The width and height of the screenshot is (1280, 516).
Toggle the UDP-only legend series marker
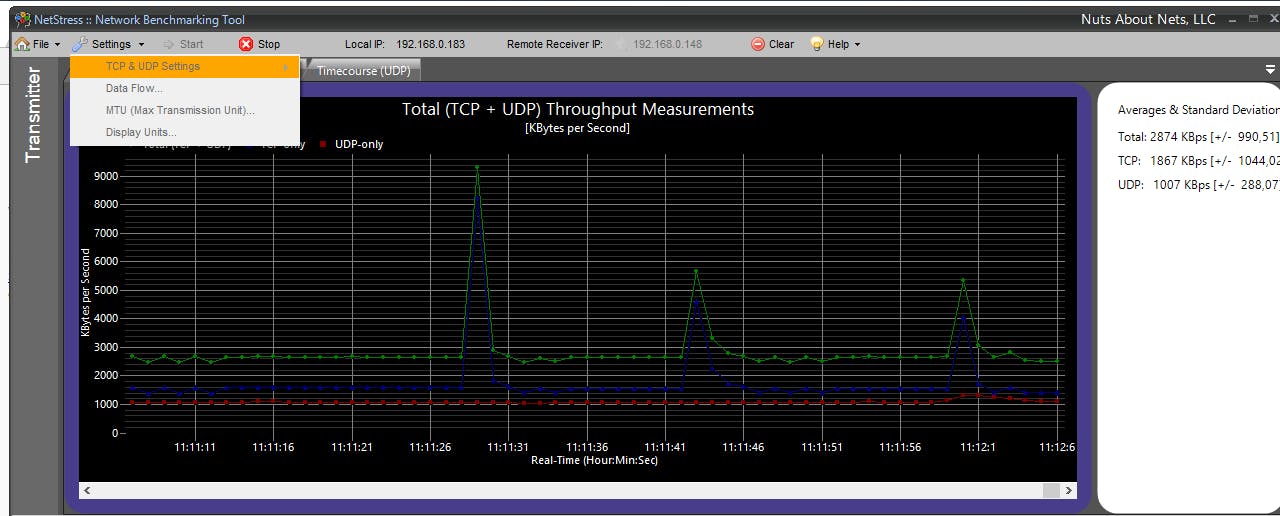coord(323,144)
